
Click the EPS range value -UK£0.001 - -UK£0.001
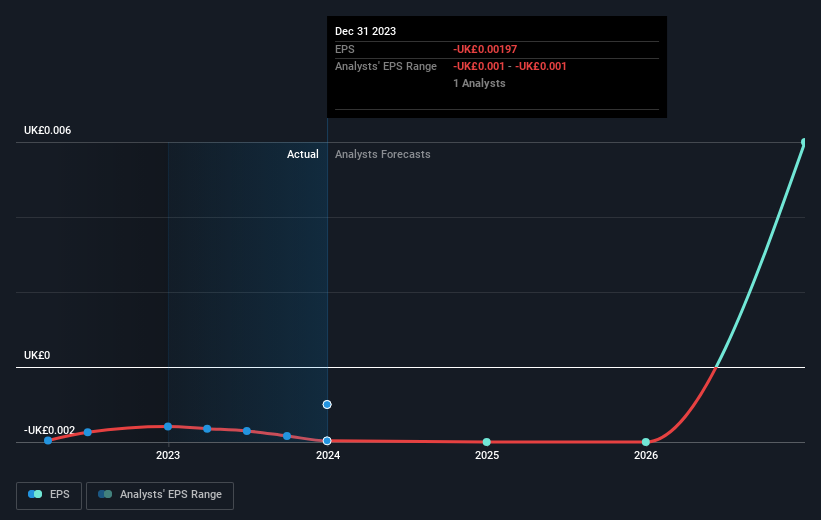pos(510,67)
